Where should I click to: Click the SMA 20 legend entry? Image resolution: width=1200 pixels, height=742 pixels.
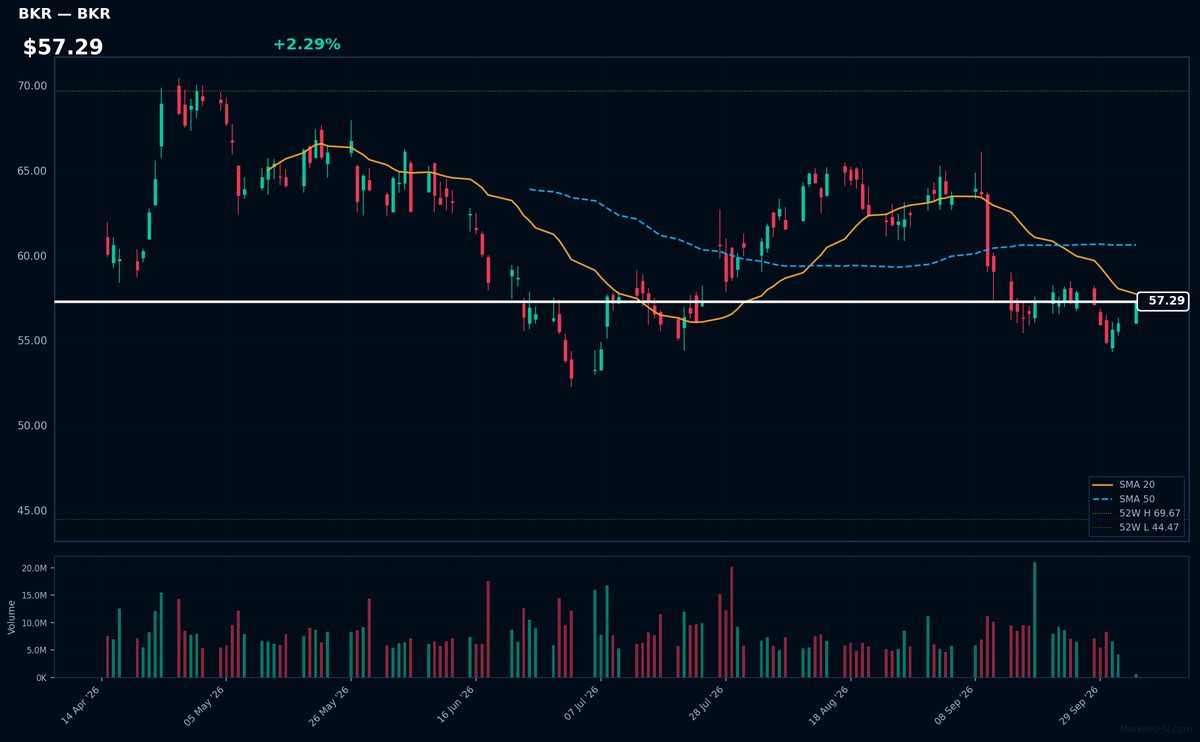pyautogui.click(x=1125, y=485)
